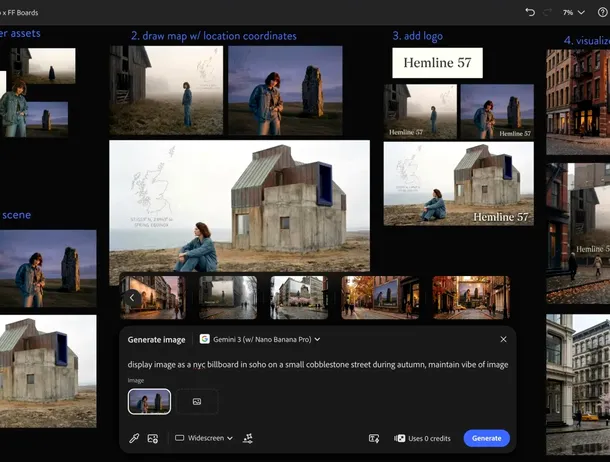This screenshot has width=610, height=462.
Task: Select the cherry blossom street billboard result
Action: click(299, 298)
